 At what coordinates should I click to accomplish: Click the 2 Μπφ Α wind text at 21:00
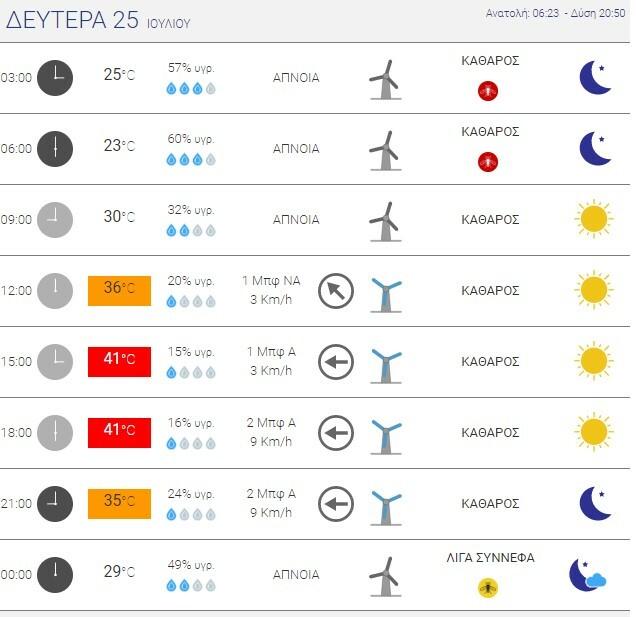click(271, 494)
